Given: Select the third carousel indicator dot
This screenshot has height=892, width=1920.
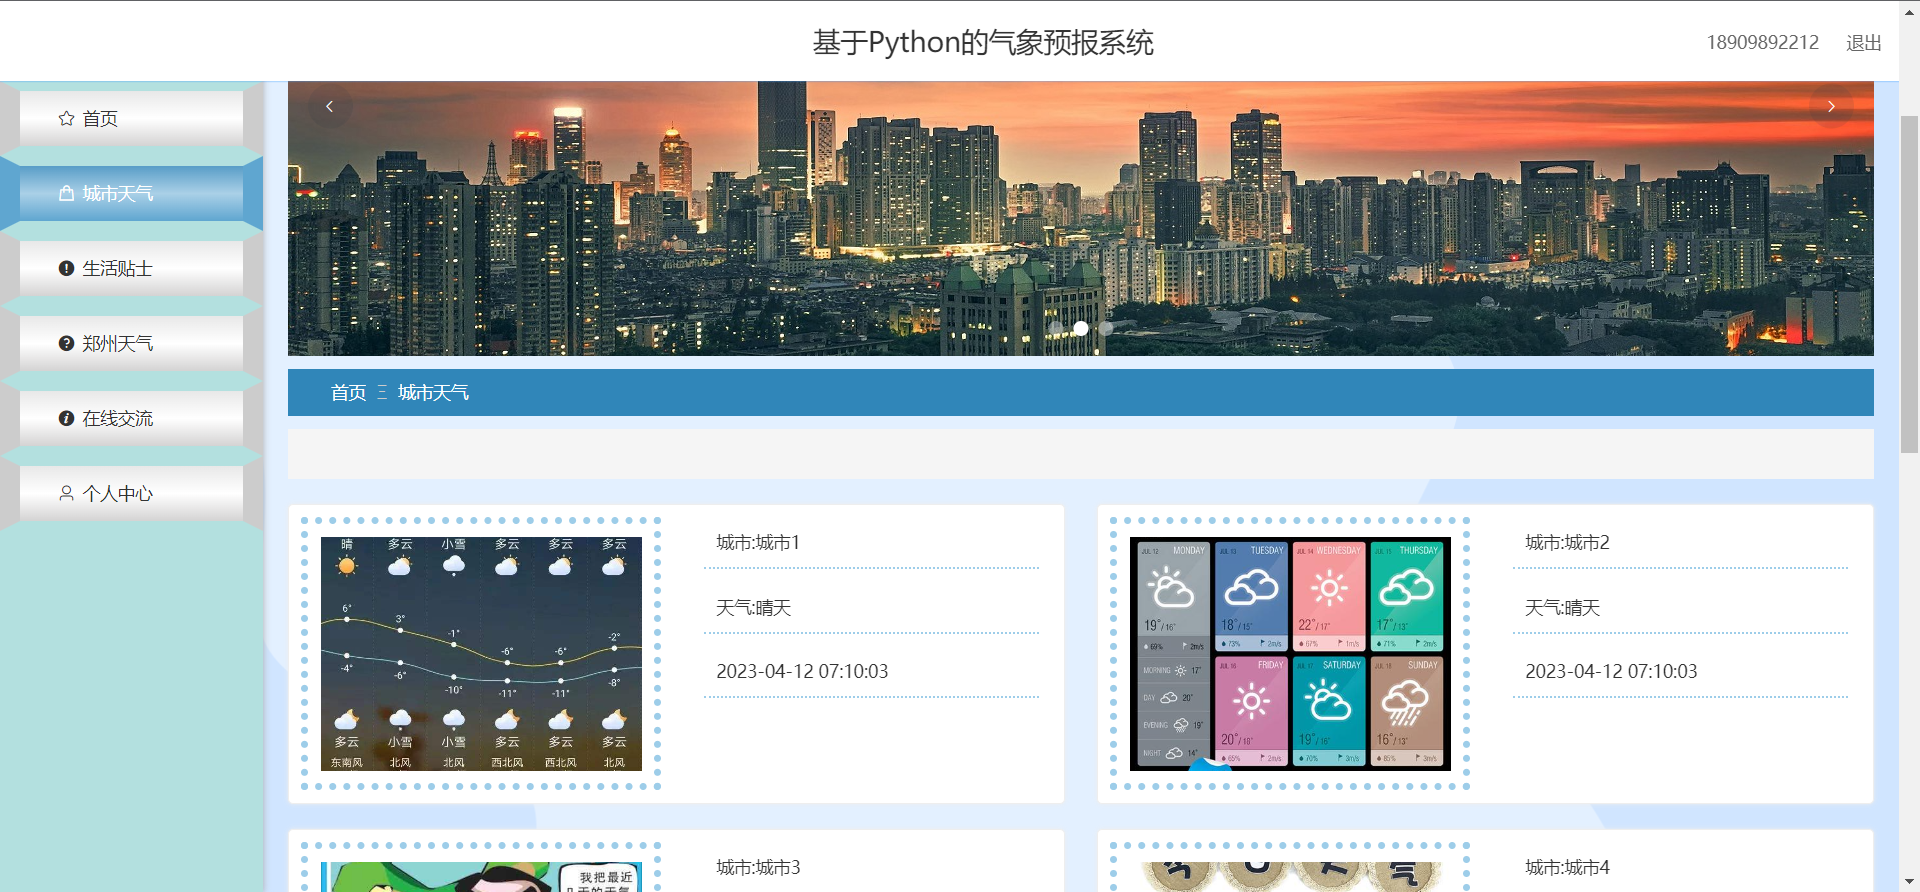Looking at the screenshot, I should click(1106, 328).
